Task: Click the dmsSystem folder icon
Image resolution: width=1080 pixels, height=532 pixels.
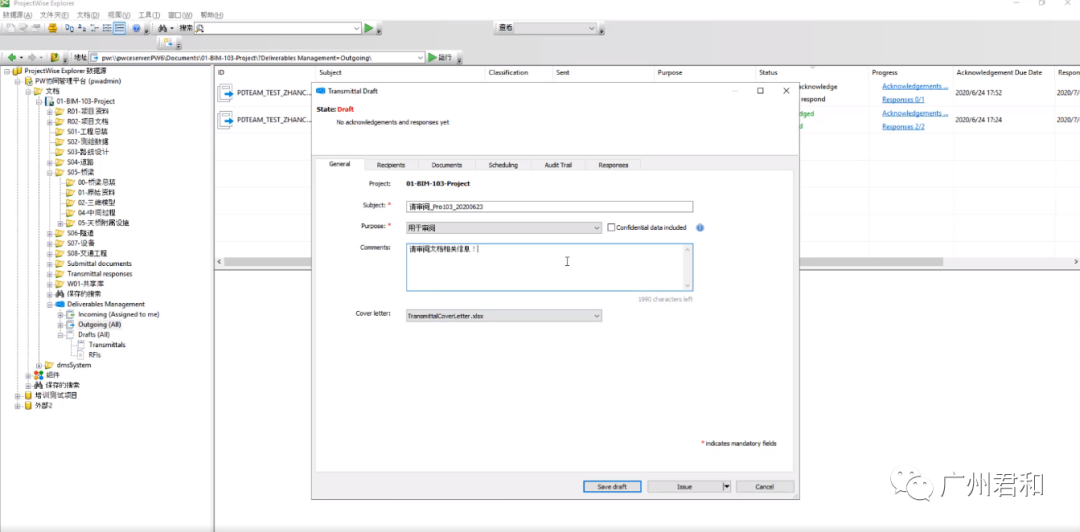Action: click(50, 365)
